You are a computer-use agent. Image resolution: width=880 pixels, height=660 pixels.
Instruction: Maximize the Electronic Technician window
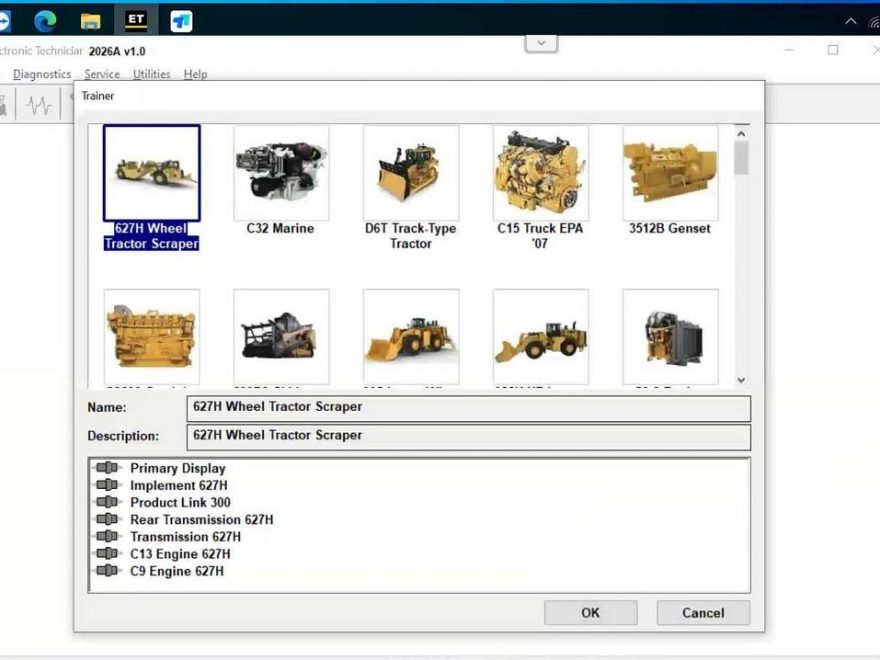pyautogui.click(x=833, y=50)
